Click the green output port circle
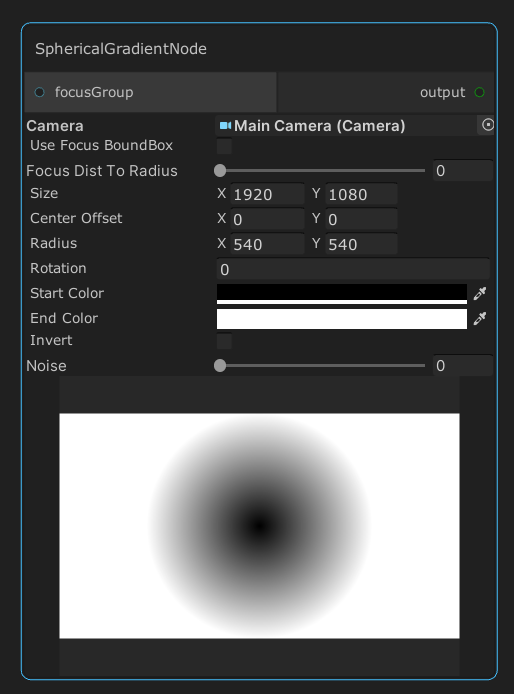Viewport: 514px width, 694px height. 479,92
